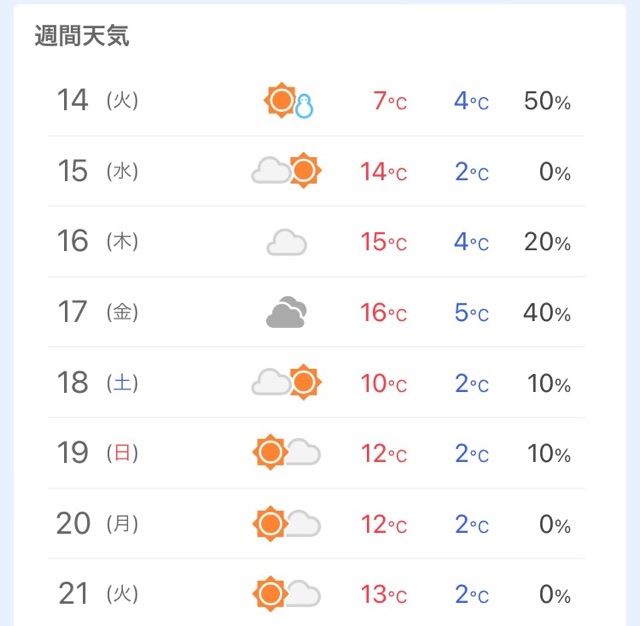640x626 pixels.
Task: Click the 週間天気 heading
Action: coord(82,36)
